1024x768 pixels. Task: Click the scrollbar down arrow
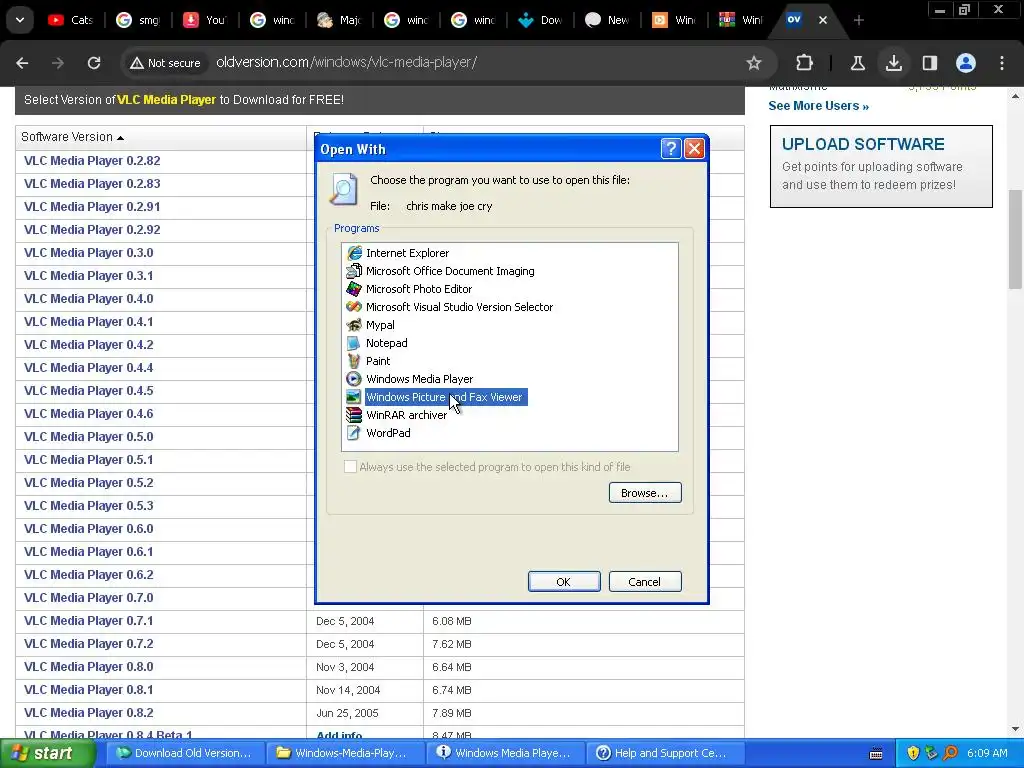[x=1015, y=729]
